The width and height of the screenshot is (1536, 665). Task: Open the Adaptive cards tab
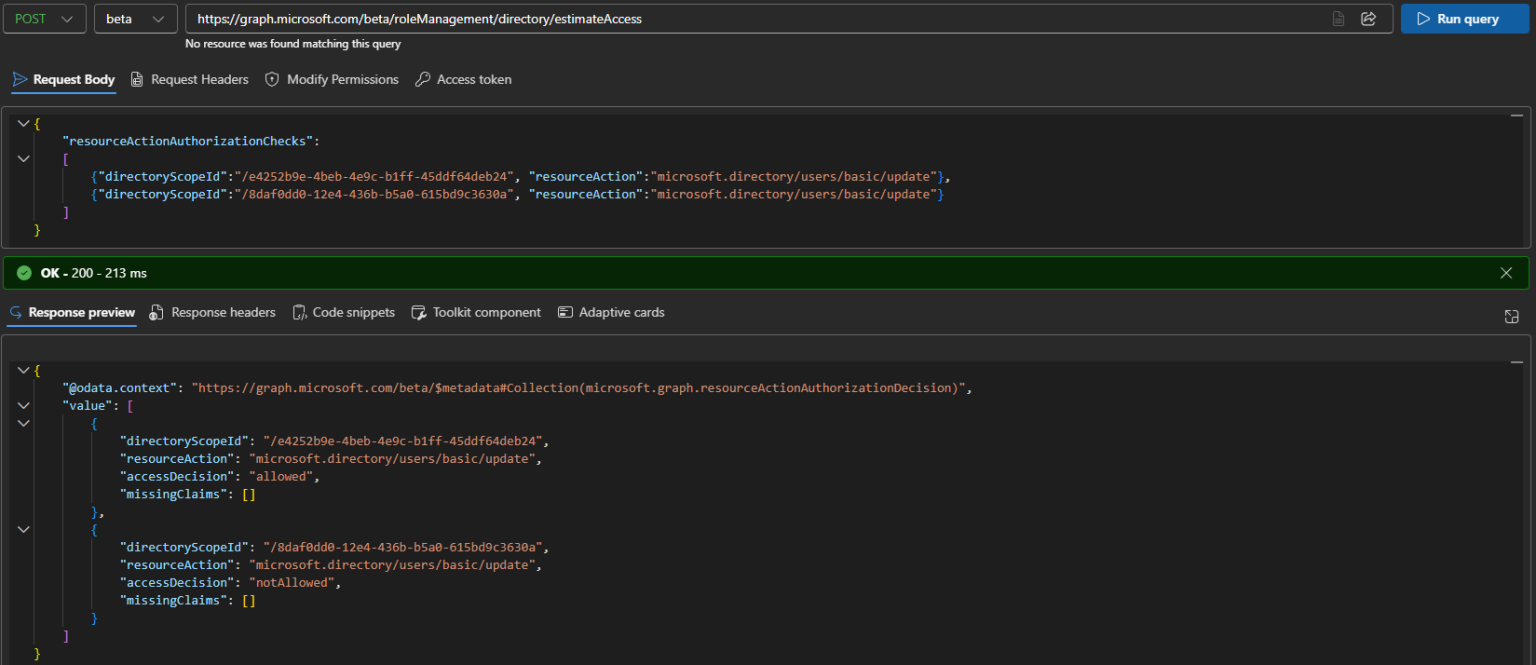(611, 313)
